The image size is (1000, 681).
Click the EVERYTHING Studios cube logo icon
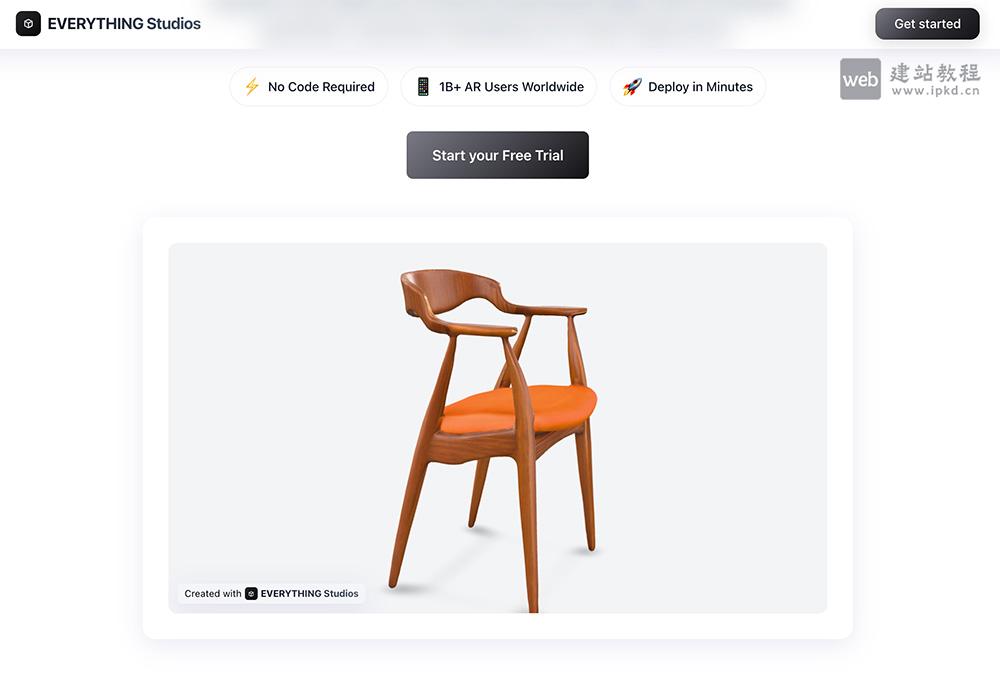coord(28,24)
